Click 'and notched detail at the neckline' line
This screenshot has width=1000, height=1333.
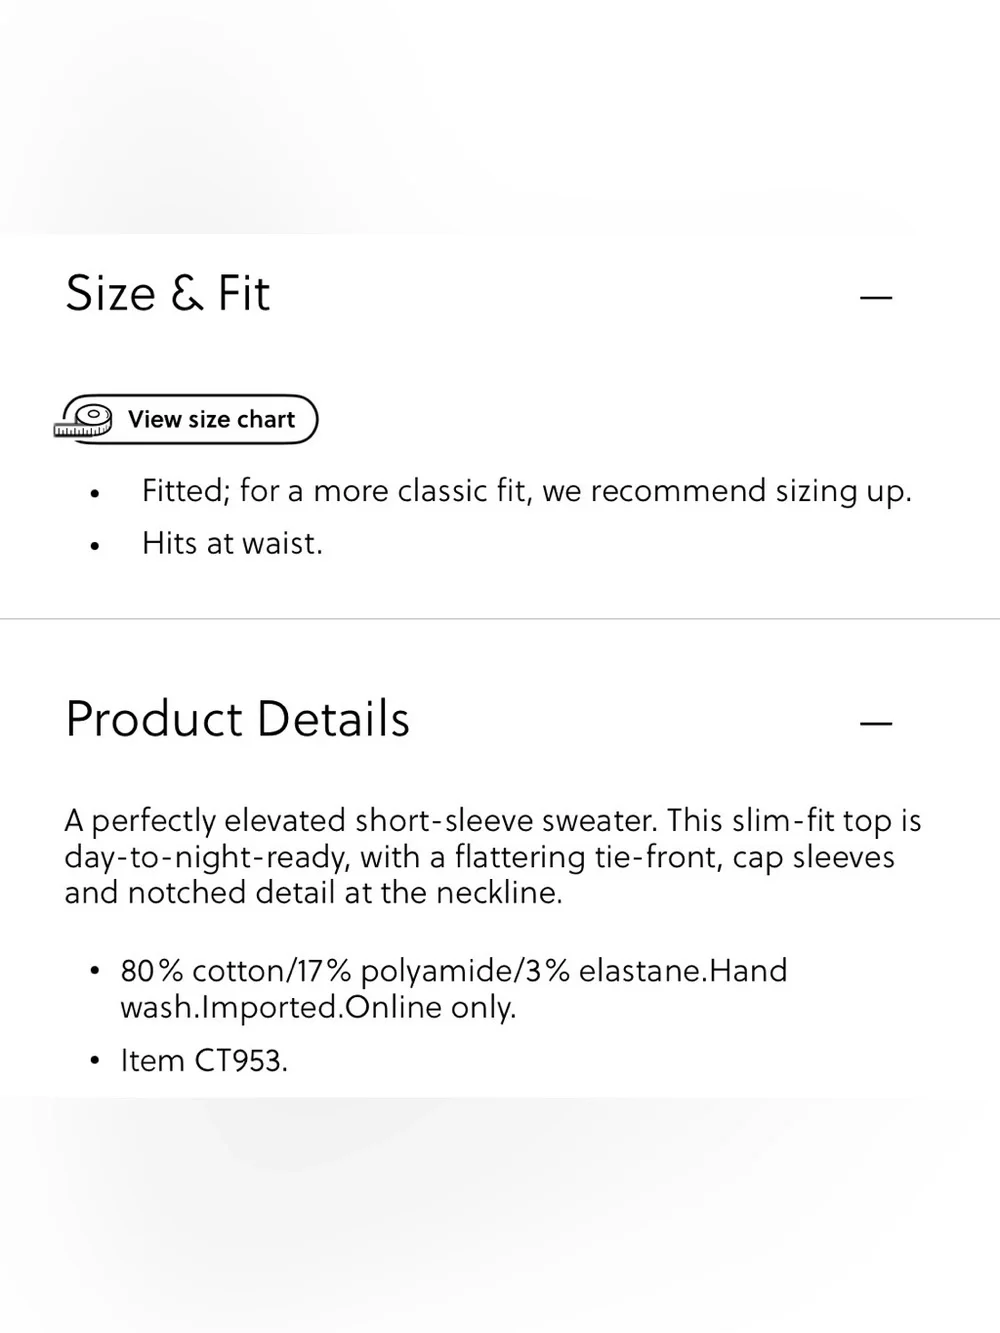pos(314,892)
